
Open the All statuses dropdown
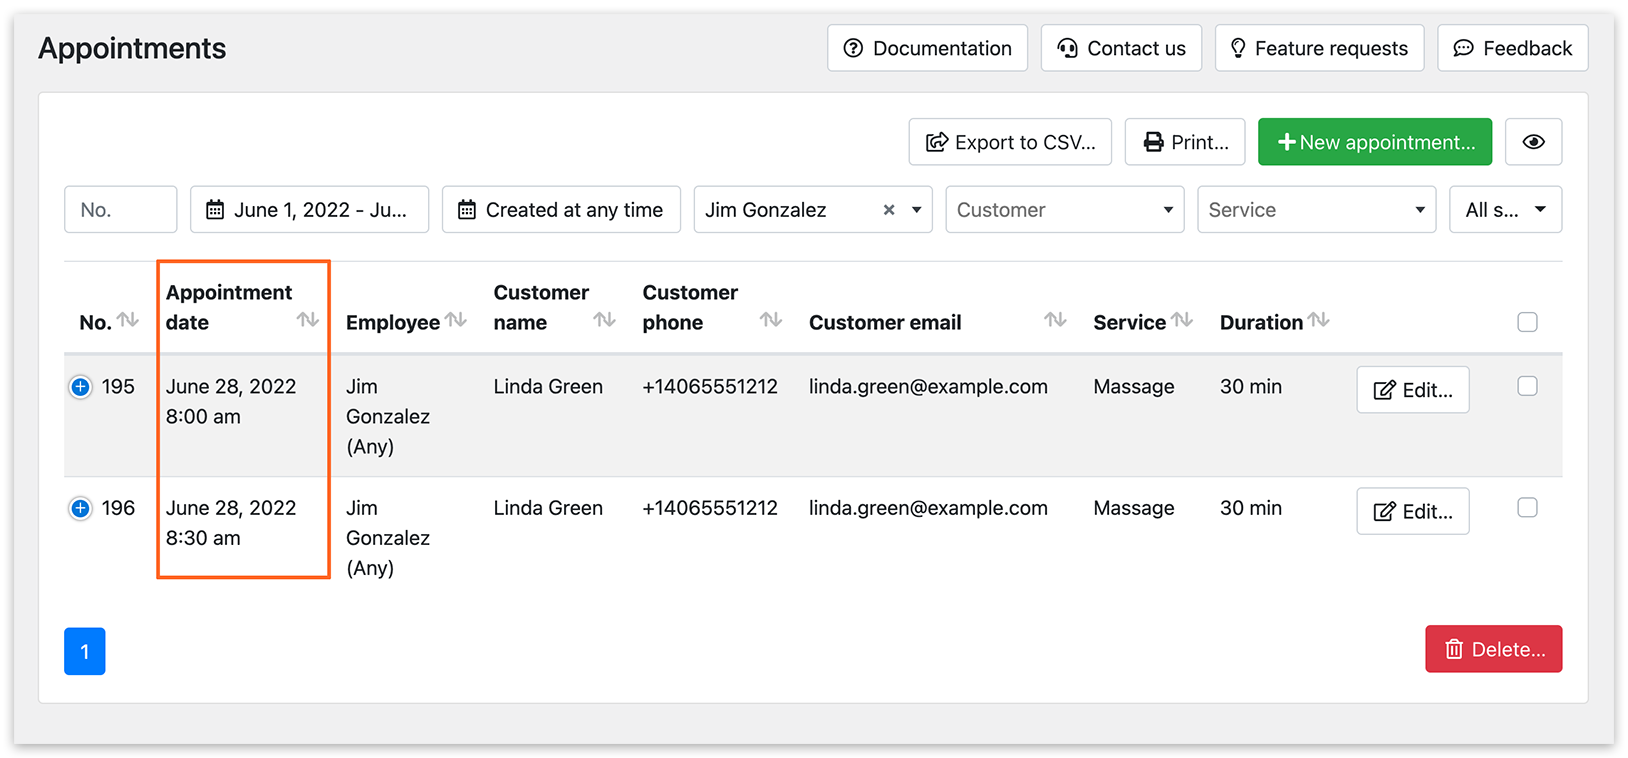pos(1505,210)
